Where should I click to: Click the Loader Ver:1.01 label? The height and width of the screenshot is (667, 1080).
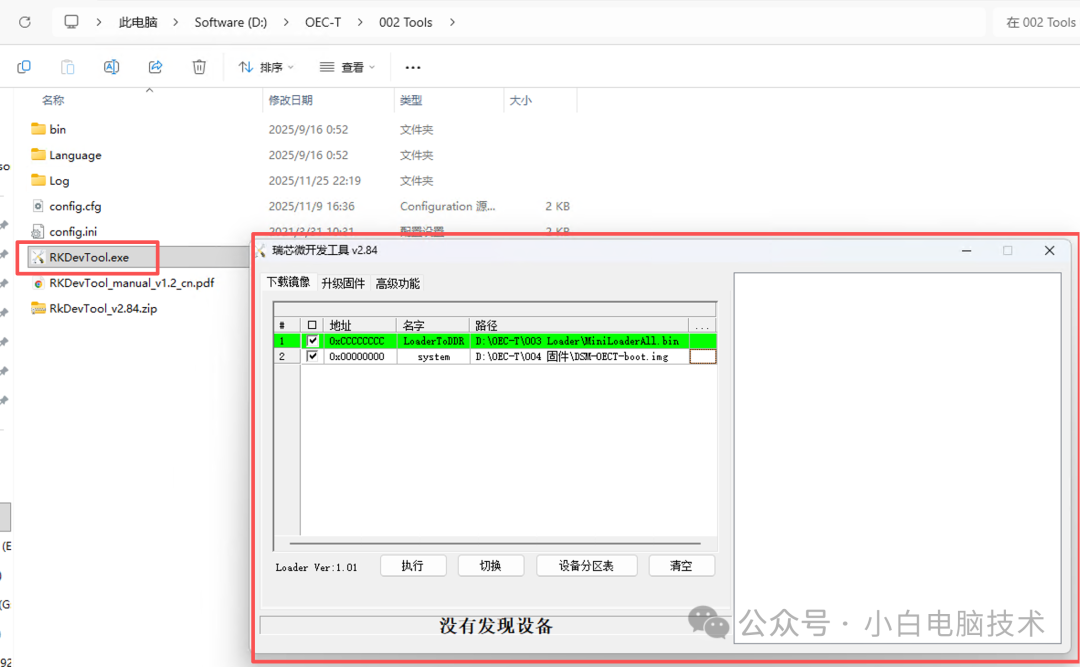(316, 567)
